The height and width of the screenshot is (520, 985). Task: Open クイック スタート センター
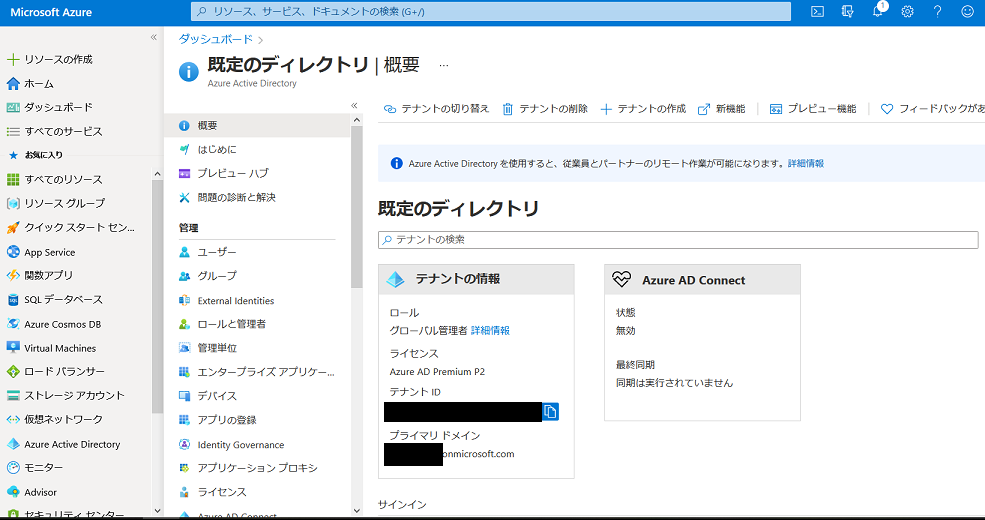tap(70, 227)
